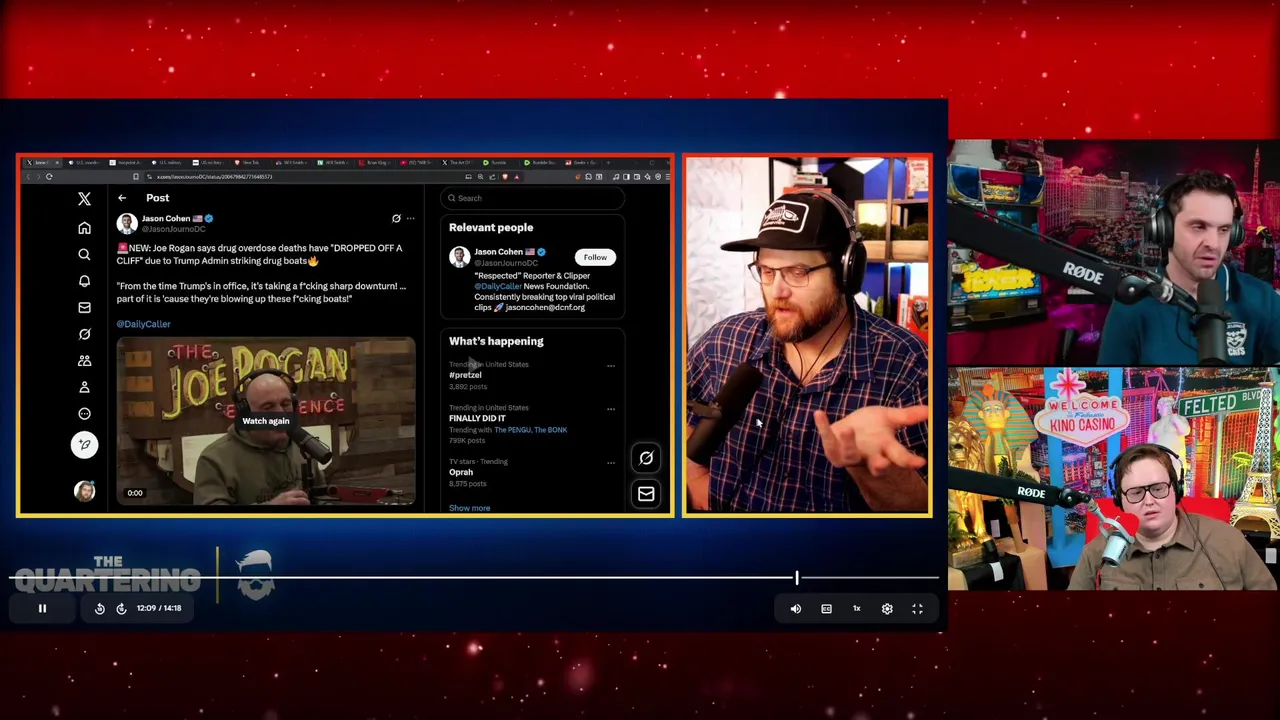Mute the player volume speaker icon
1280x720 pixels.
click(796, 608)
